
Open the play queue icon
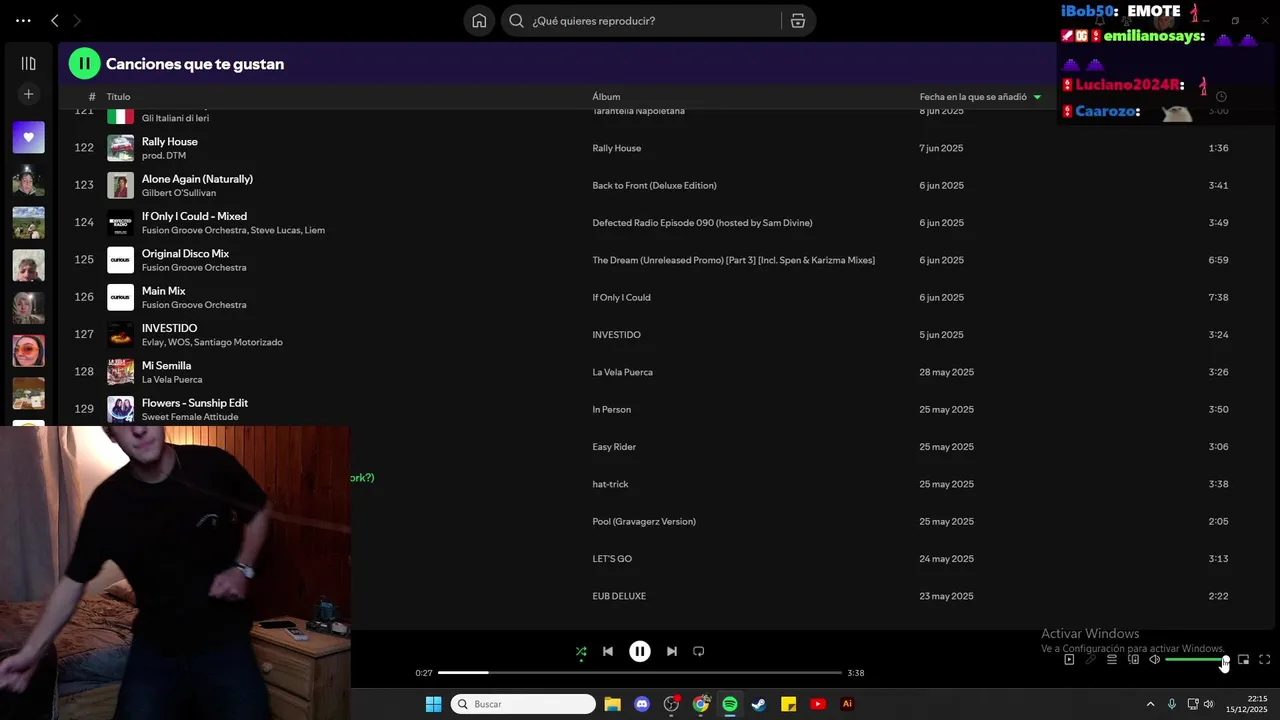click(x=1112, y=659)
